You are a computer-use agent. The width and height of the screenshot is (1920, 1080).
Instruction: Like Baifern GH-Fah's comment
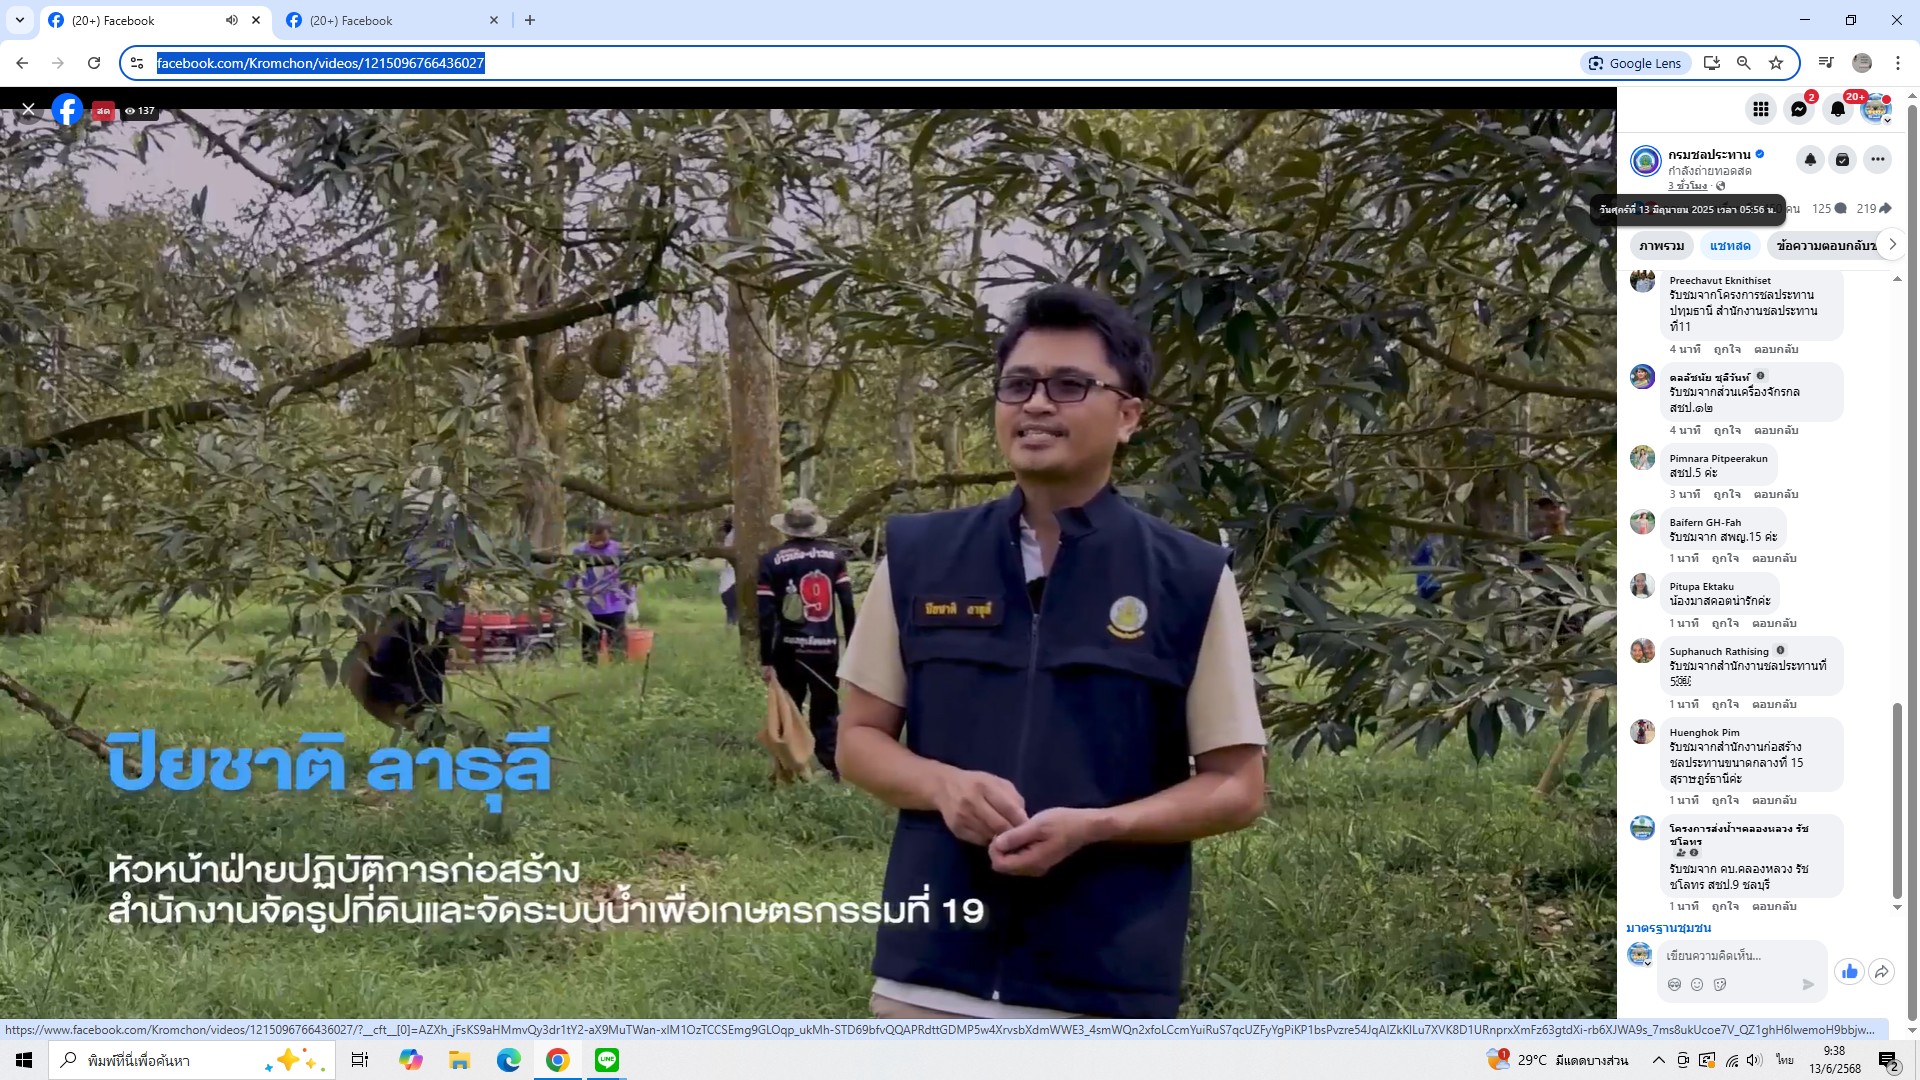[x=1725, y=558]
